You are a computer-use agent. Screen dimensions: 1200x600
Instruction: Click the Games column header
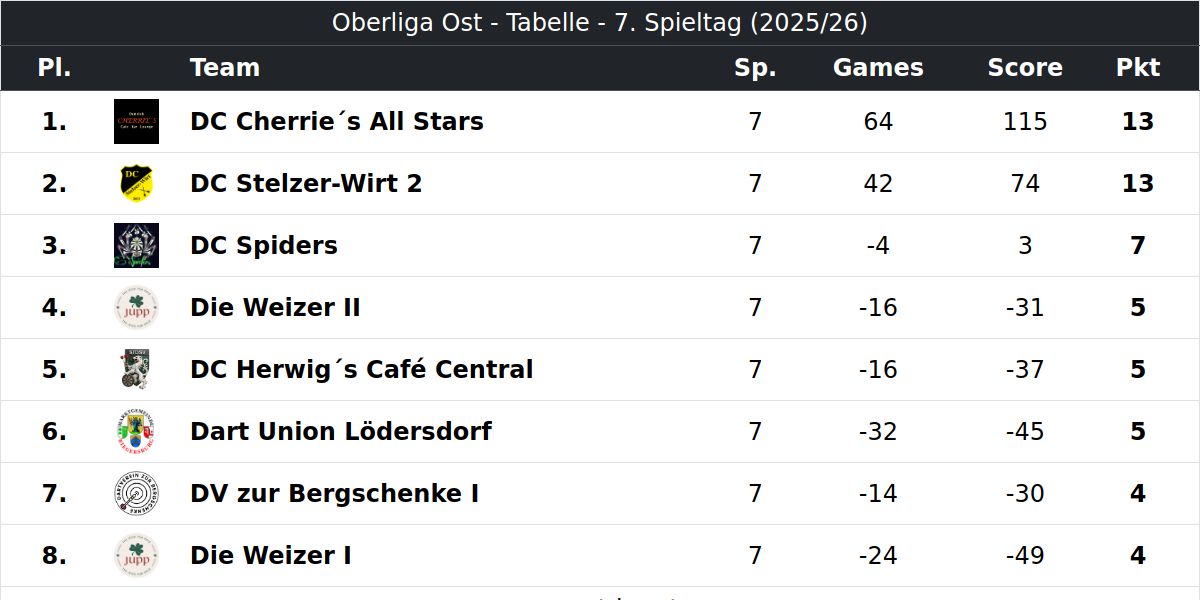pyautogui.click(x=878, y=68)
